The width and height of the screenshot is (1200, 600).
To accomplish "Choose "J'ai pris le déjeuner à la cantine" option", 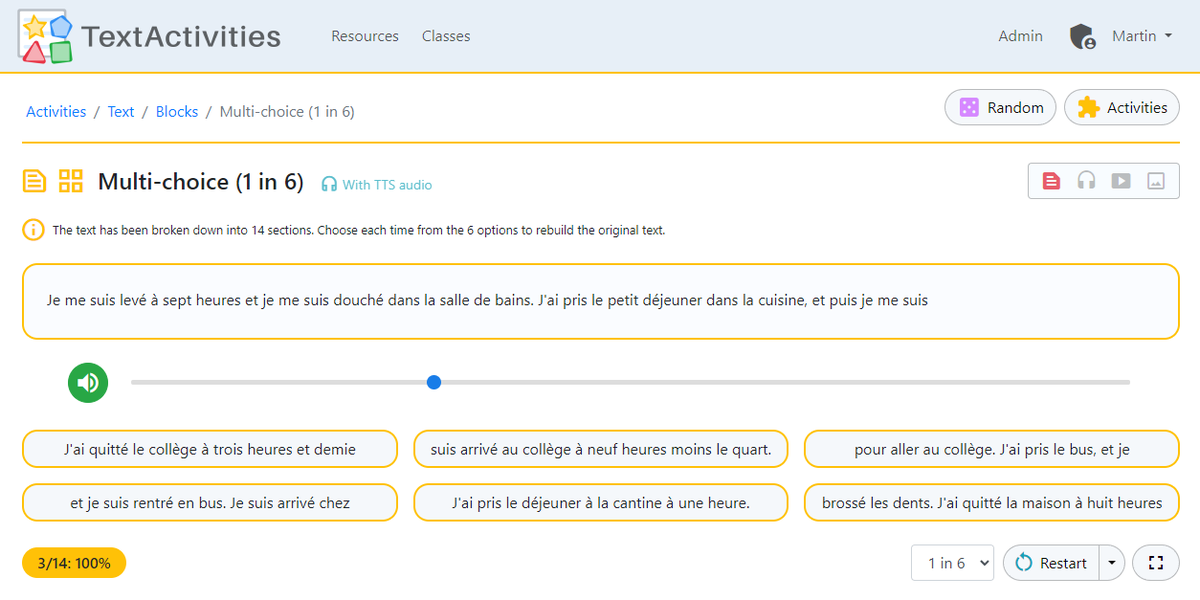I will [601, 503].
